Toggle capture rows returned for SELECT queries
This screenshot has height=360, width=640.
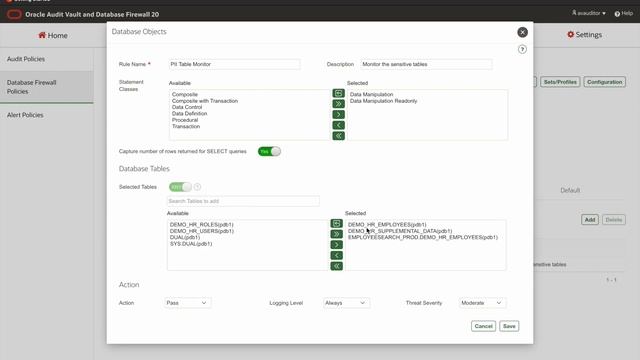[x=269, y=151]
